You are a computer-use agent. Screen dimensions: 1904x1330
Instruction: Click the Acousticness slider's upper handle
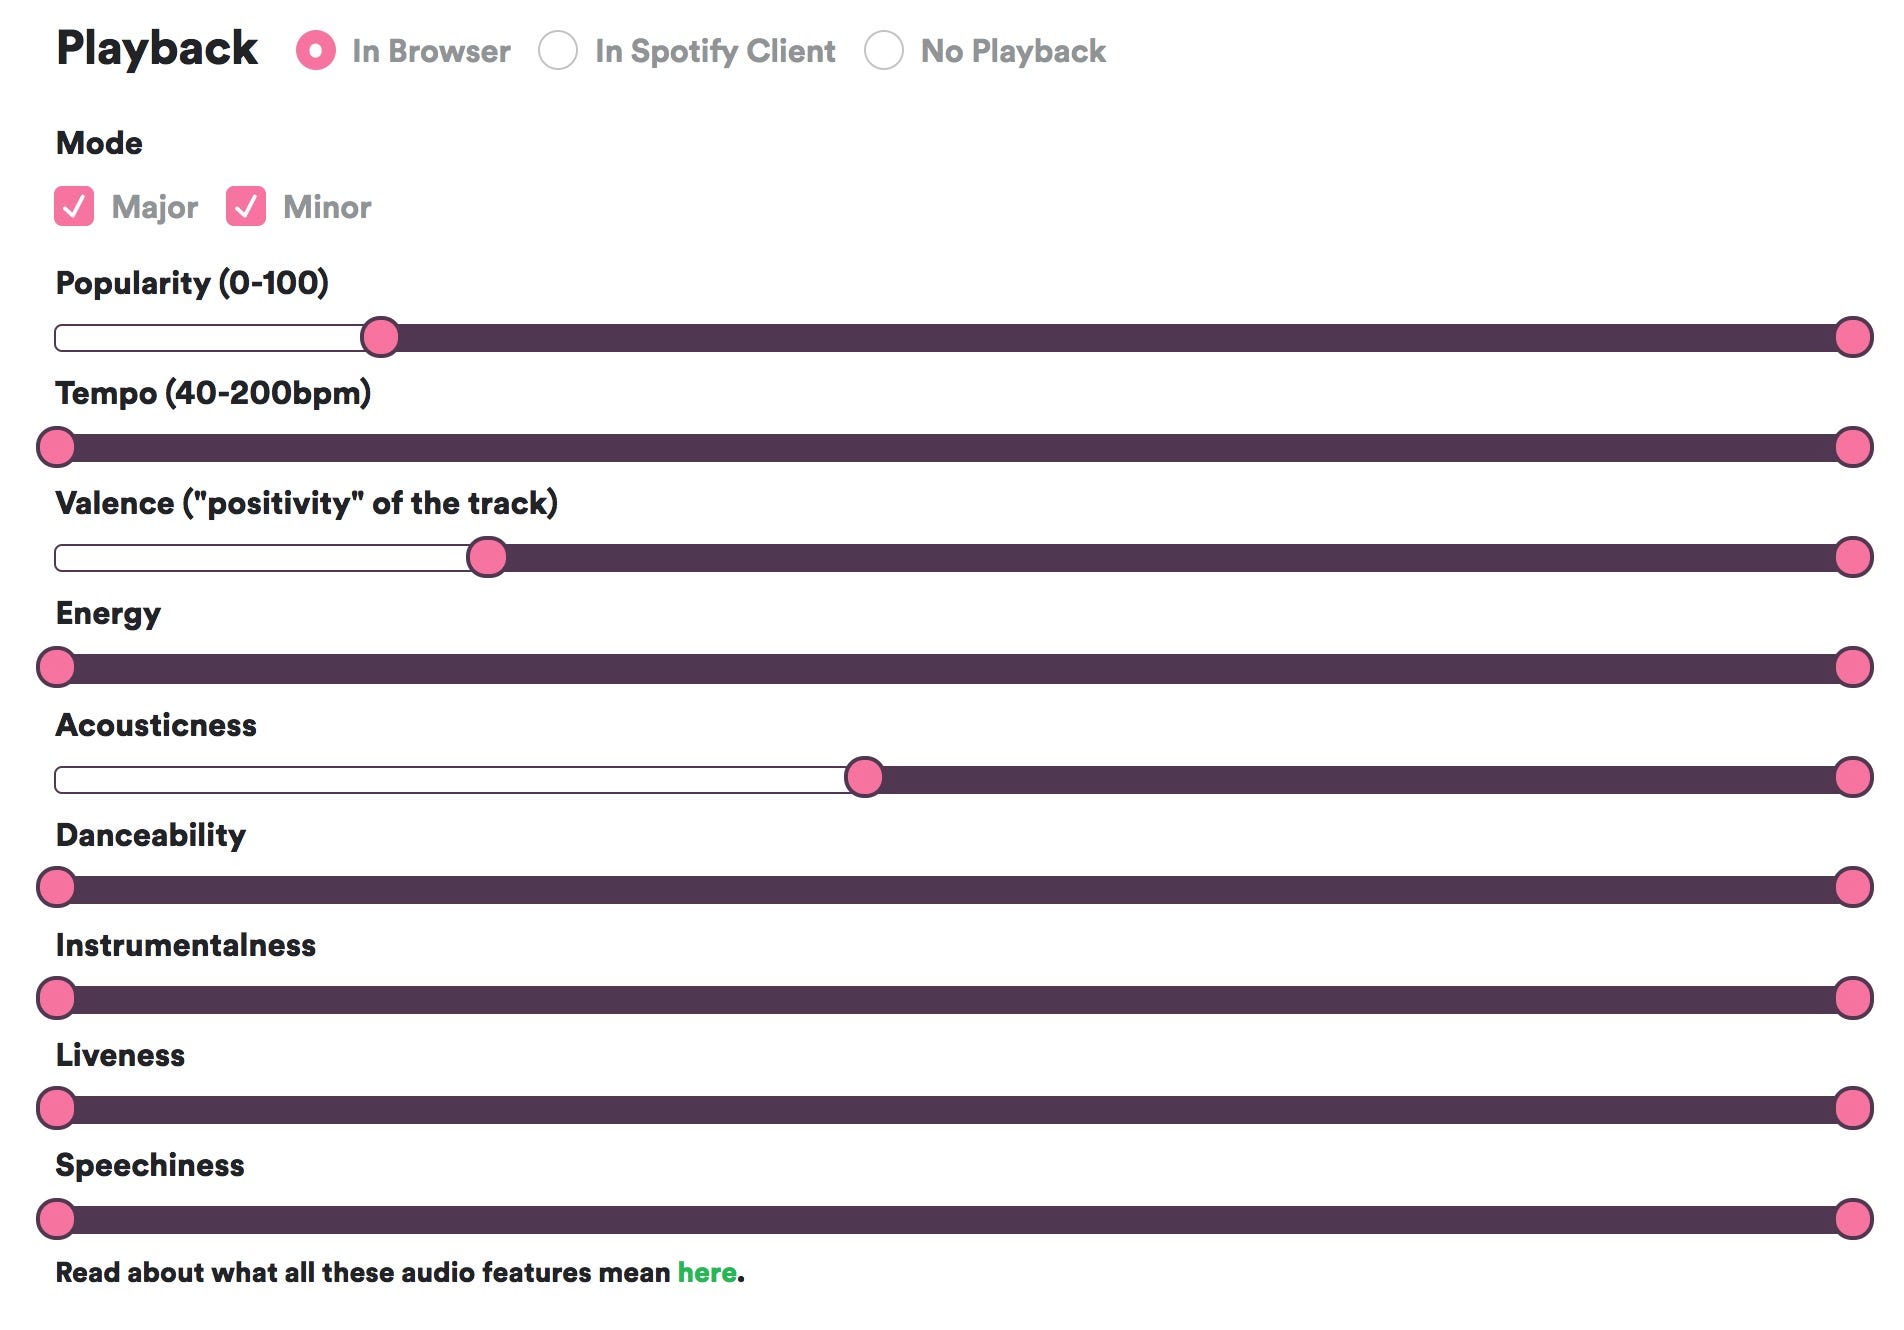[1853, 777]
